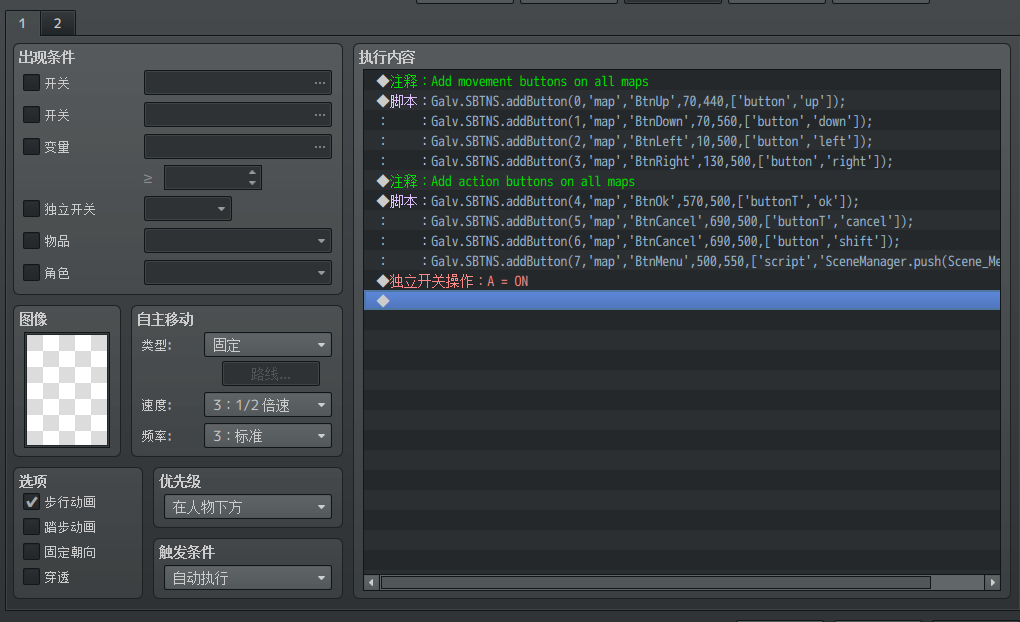
Task: Select the script line adding BtnUp
Action: coord(682,101)
